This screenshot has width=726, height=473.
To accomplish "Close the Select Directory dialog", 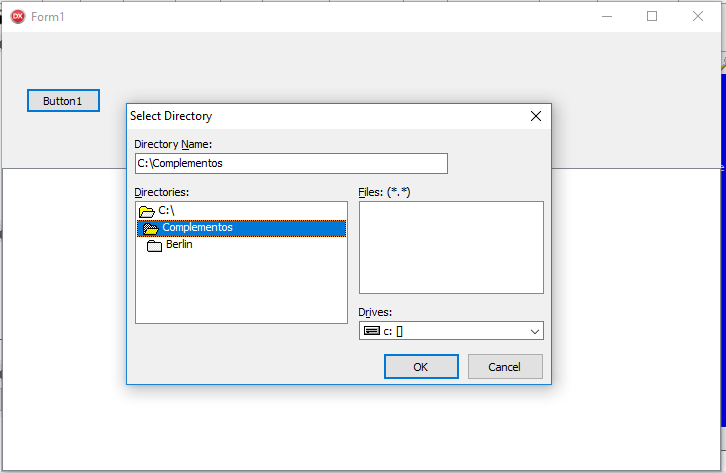I will pos(536,116).
